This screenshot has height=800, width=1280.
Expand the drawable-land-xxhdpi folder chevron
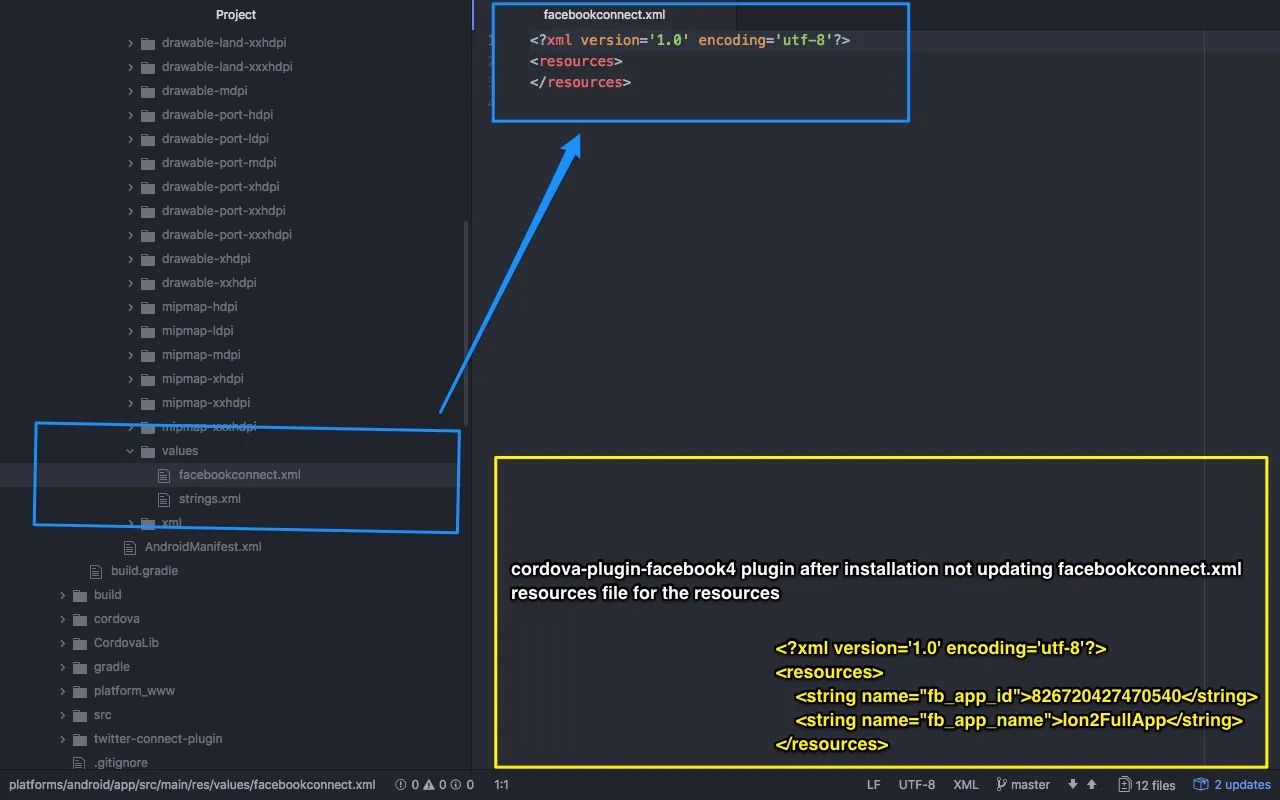tap(130, 43)
